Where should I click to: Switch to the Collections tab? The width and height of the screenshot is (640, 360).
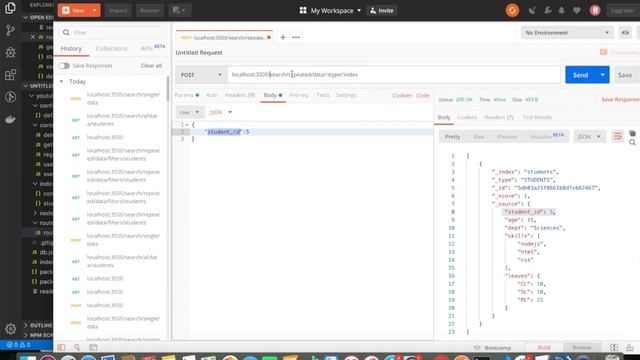[111, 49]
